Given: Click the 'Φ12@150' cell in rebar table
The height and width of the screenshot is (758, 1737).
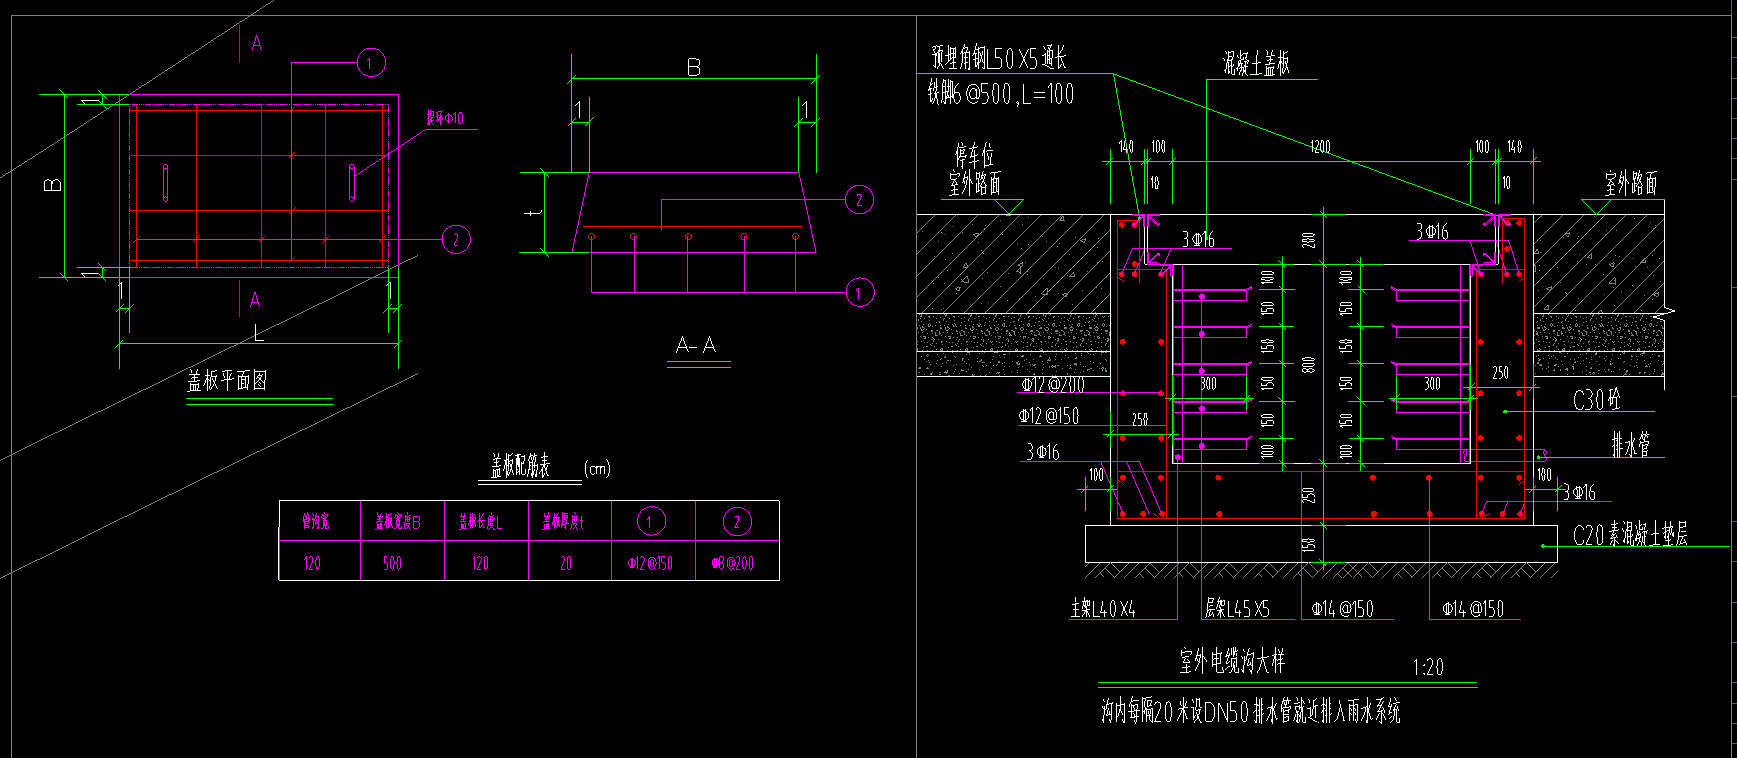Looking at the screenshot, I should [650, 563].
